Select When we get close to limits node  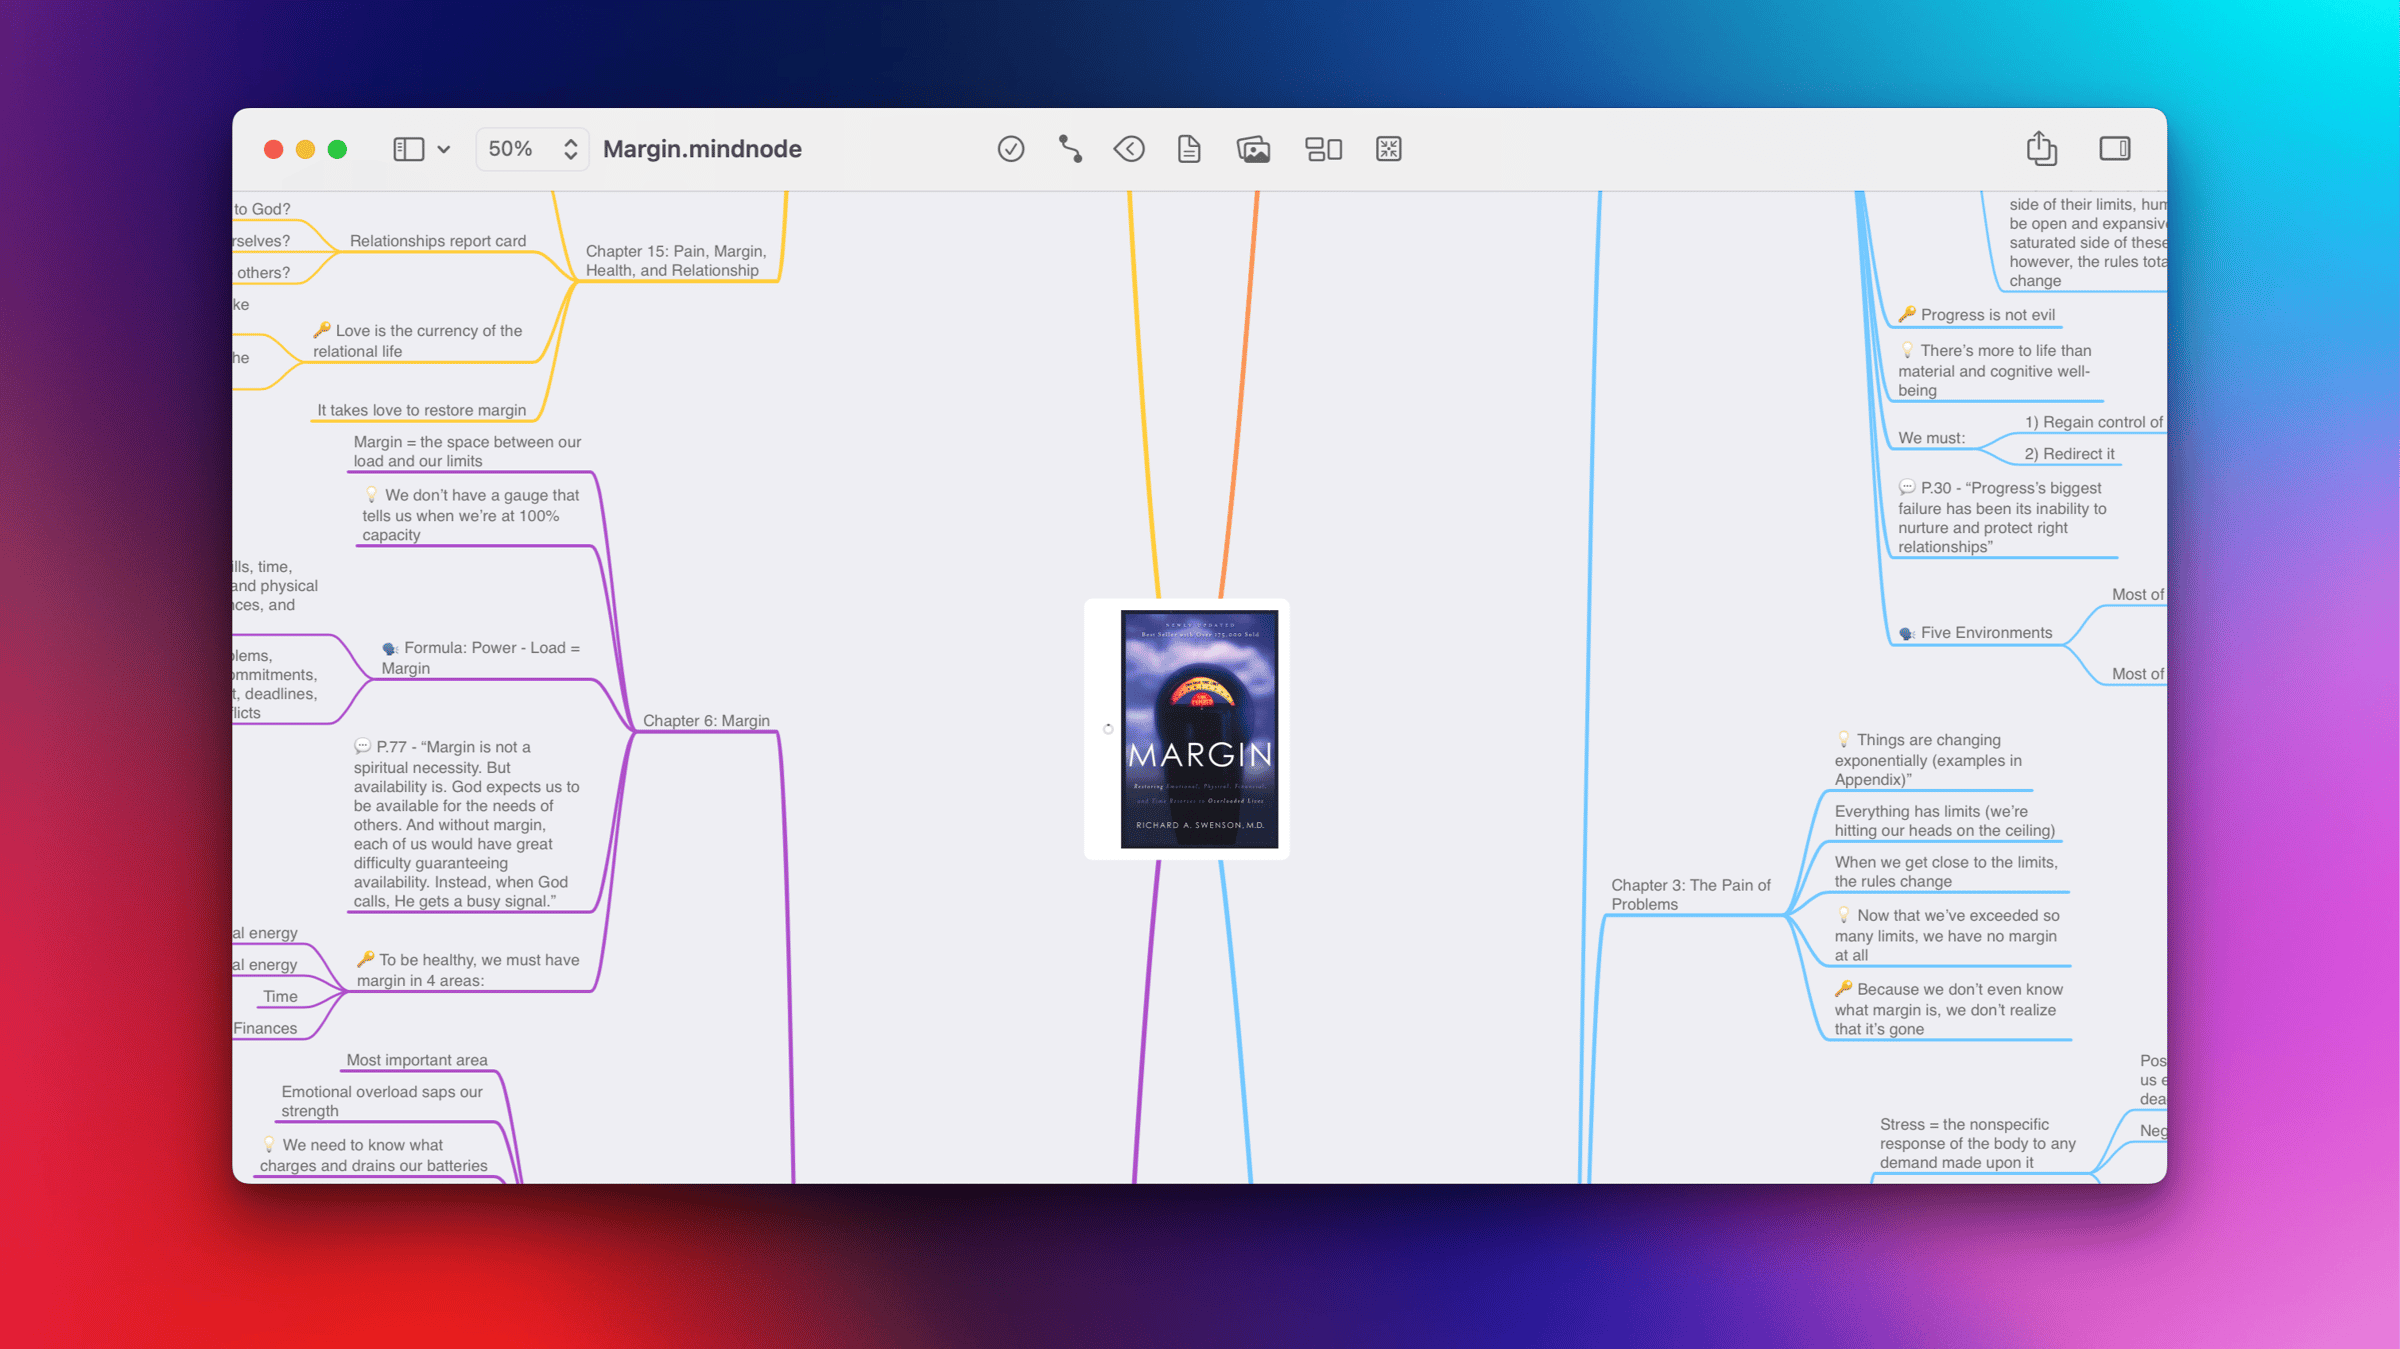(1946, 872)
